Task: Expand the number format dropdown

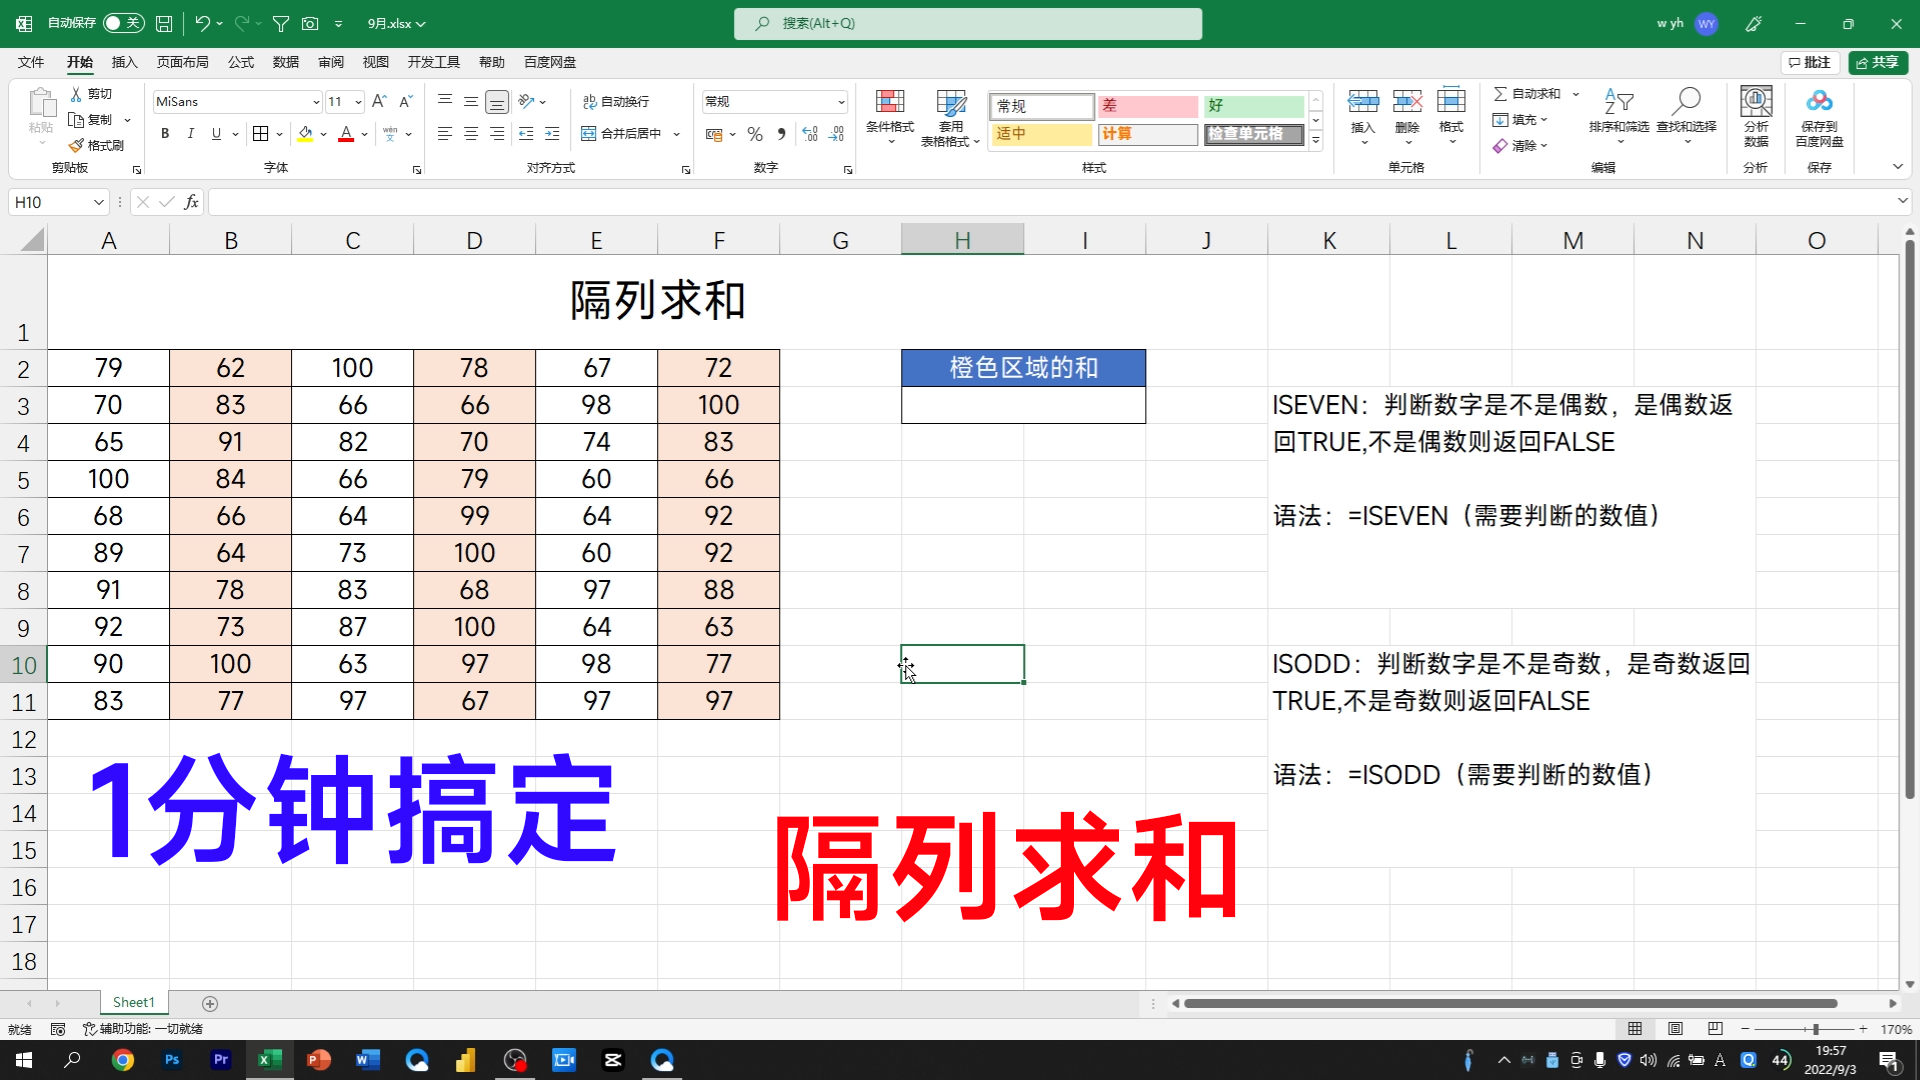Action: [x=841, y=102]
